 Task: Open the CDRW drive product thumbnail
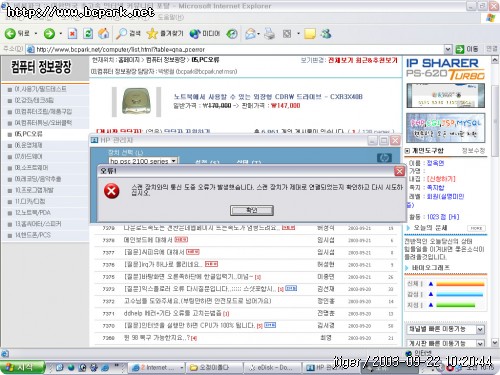pyautogui.click(x=136, y=101)
